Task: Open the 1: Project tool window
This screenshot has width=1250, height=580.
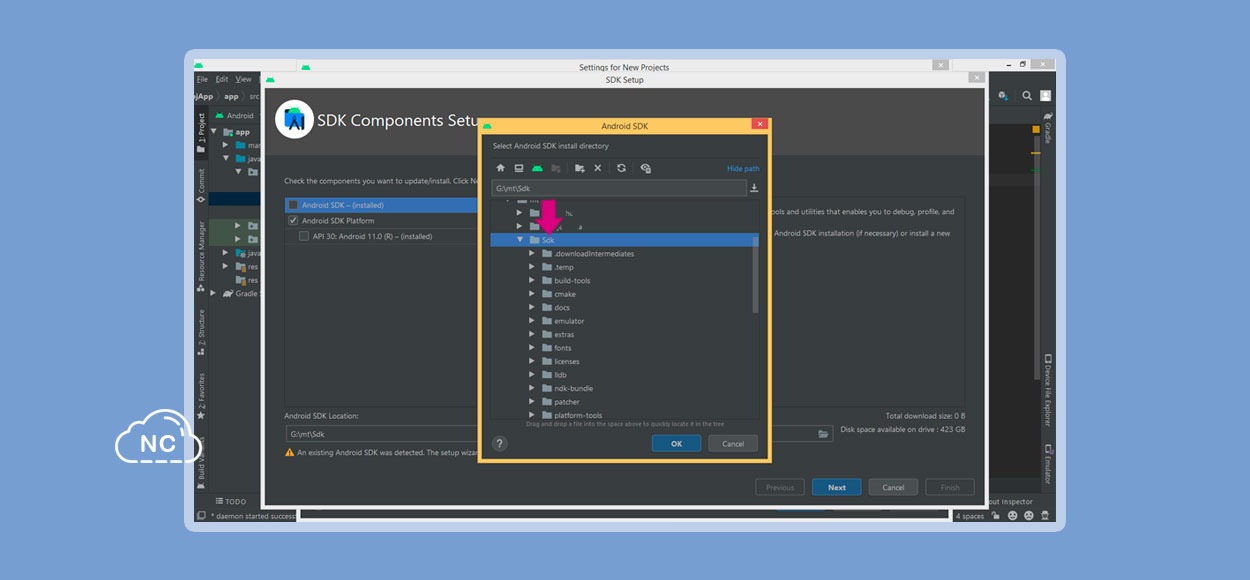Action: click(201, 133)
